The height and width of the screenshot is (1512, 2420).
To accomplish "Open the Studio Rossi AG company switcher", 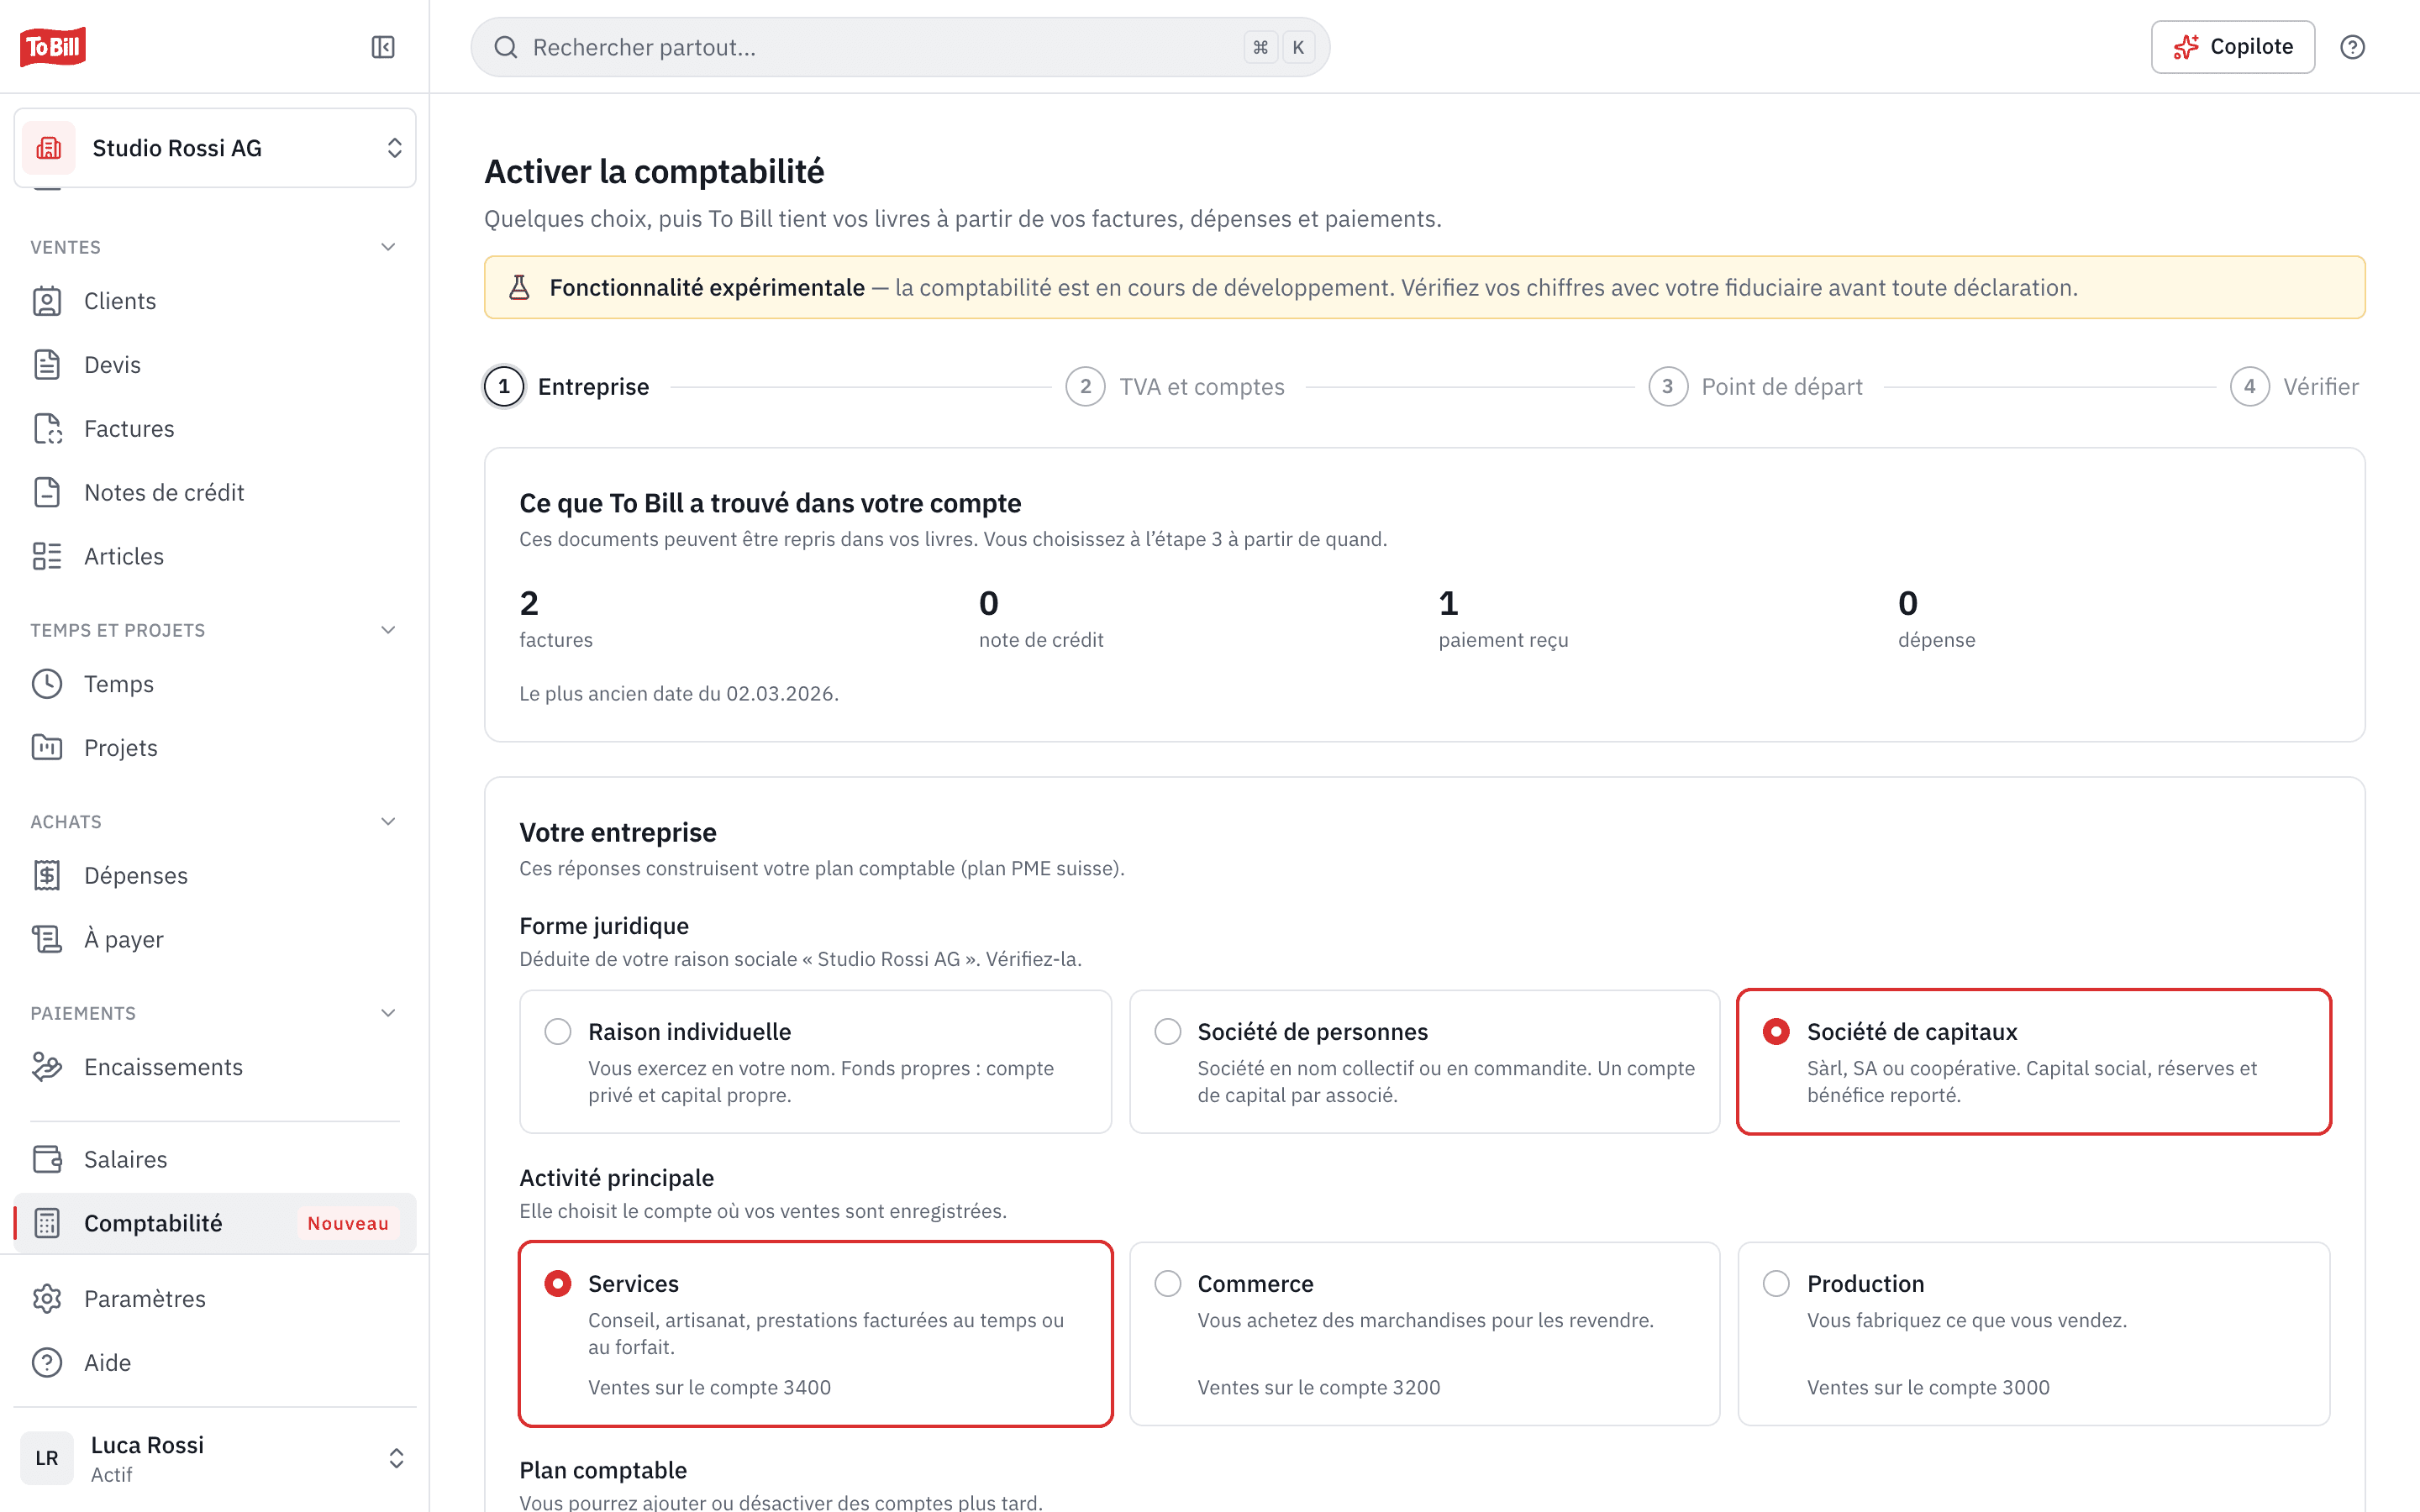I will click(215, 148).
